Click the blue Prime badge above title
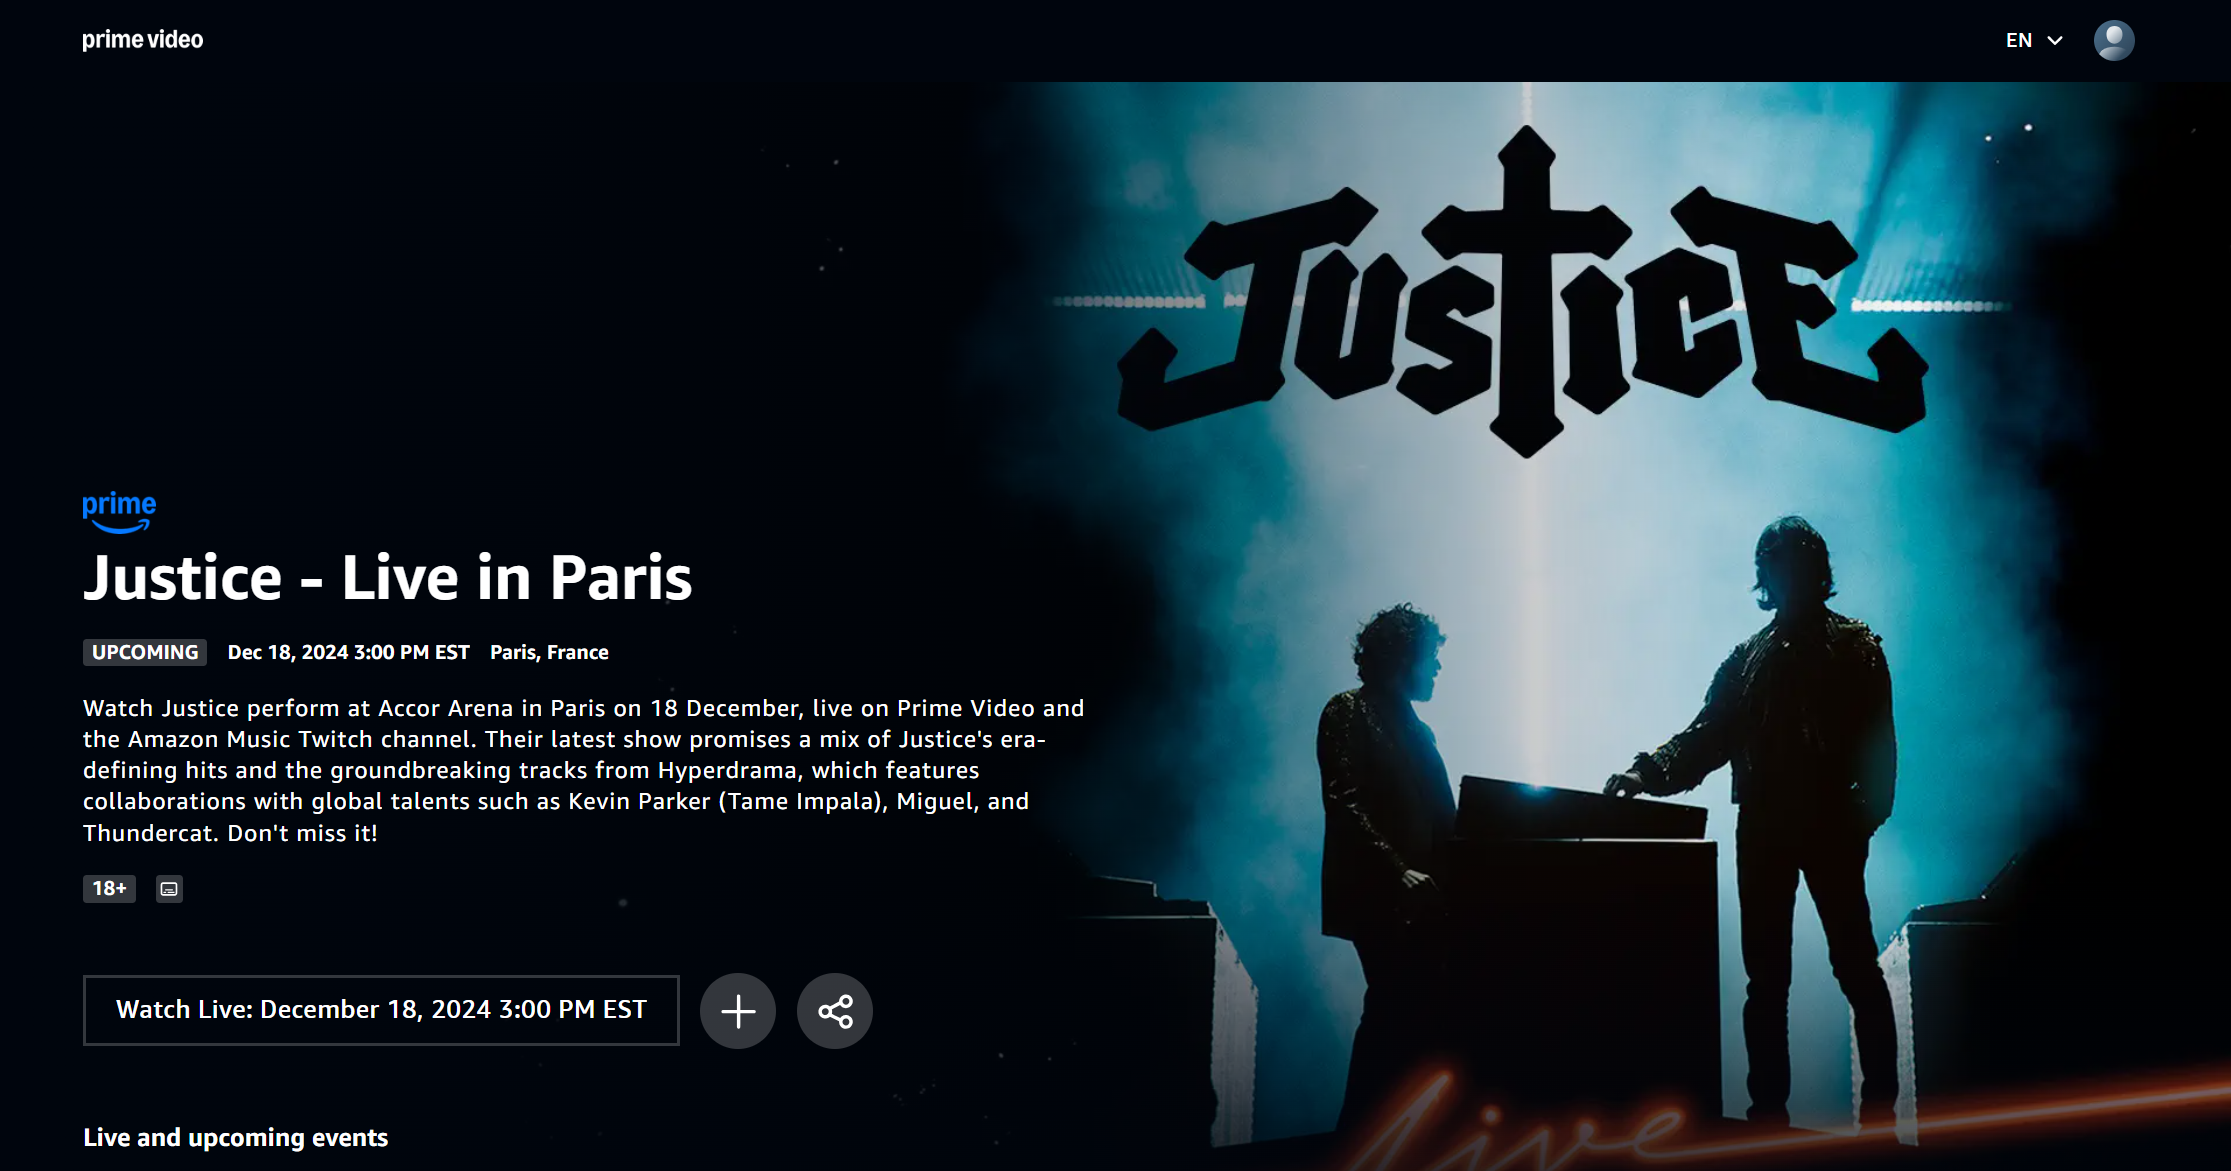This screenshot has width=2231, height=1171. click(119, 512)
